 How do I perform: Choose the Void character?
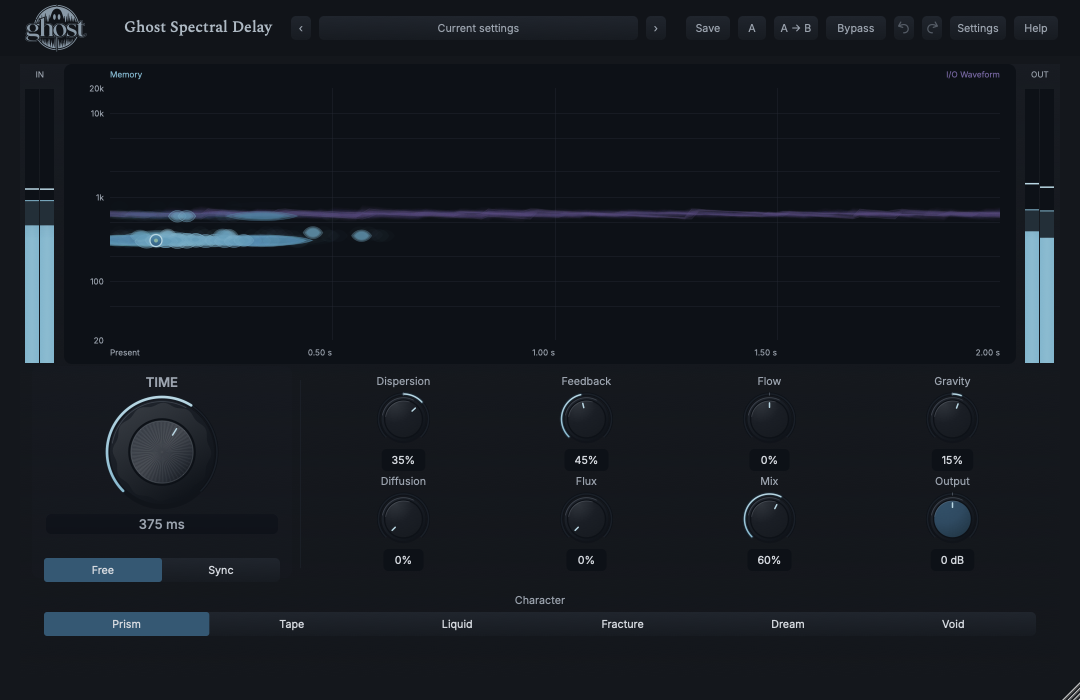click(x=953, y=624)
